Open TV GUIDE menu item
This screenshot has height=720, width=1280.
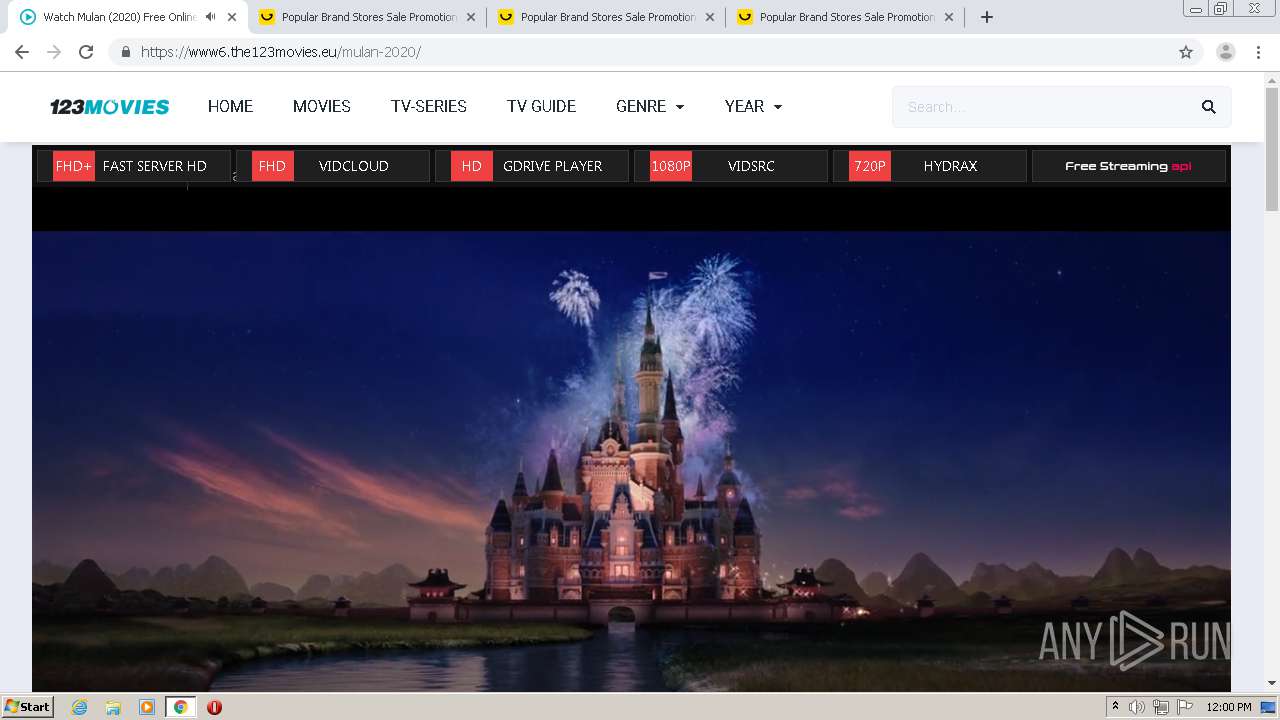click(541, 107)
